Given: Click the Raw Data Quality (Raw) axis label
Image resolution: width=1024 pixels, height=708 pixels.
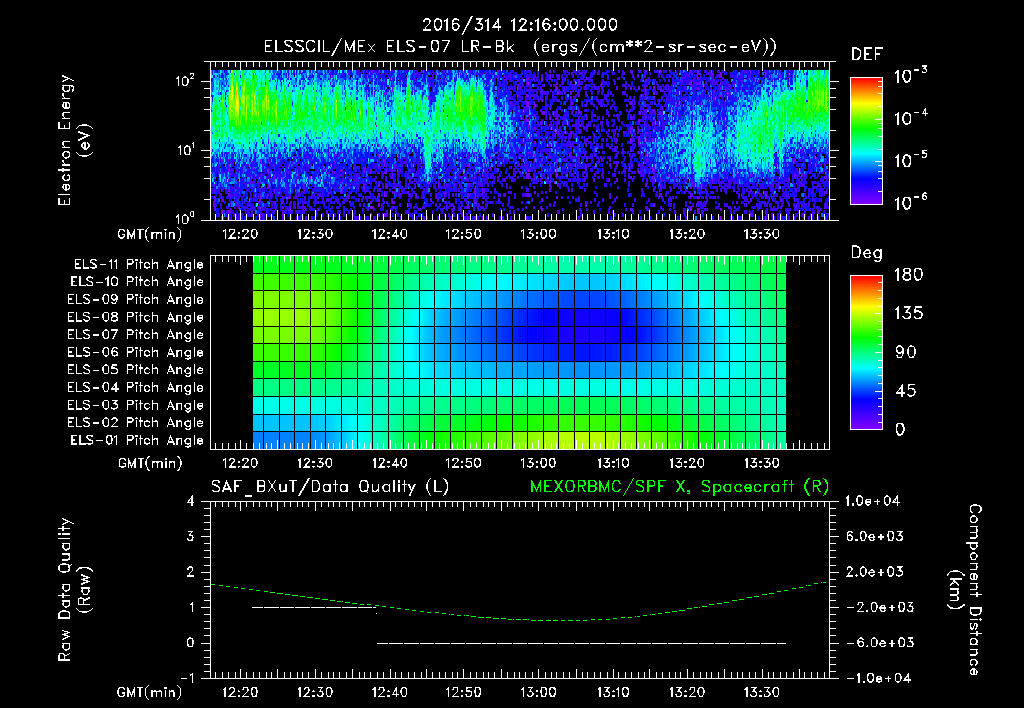Looking at the screenshot, I should coord(74,590).
